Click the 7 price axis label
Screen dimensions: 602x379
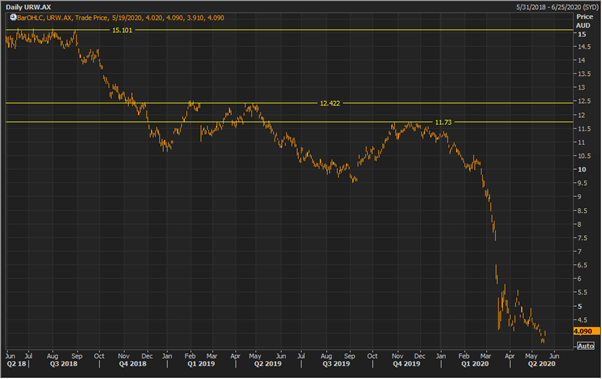580,252
